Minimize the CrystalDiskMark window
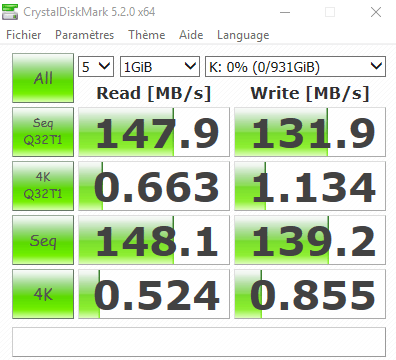The height and width of the screenshot is (360, 396). point(285,12)
